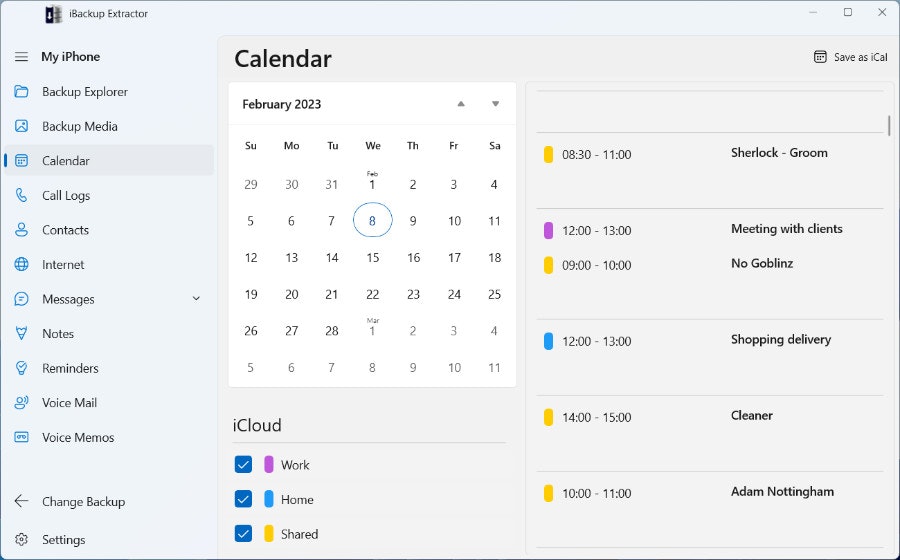Select February 22 in calendar
Viewport: 900px width, 560px height.
click(373, 294)
